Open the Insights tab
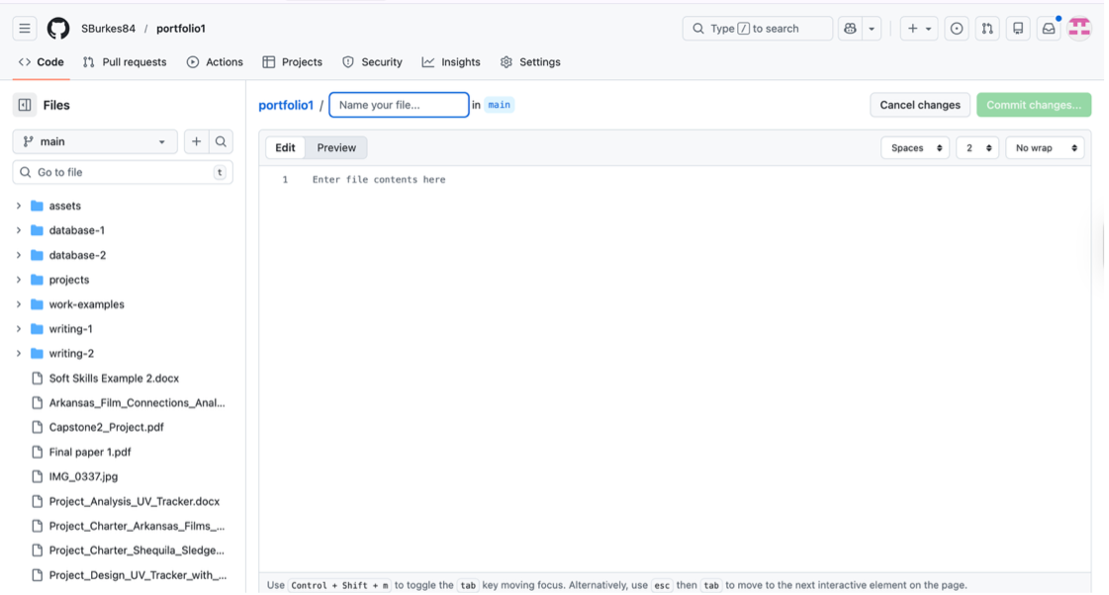Screen dimensions: 1109x595 point(451,62)
